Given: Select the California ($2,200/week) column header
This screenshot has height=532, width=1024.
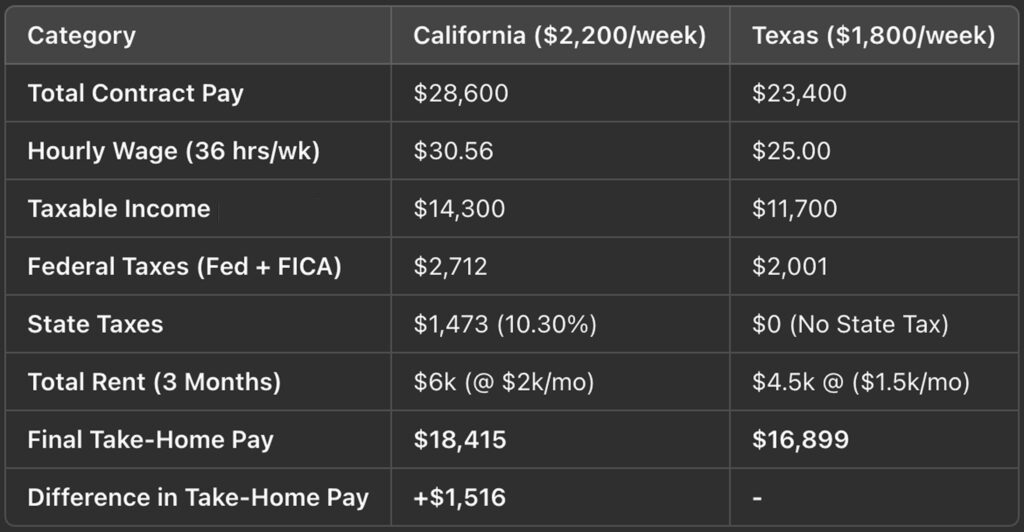Looking at the screenshot, I should coord(560,37).
